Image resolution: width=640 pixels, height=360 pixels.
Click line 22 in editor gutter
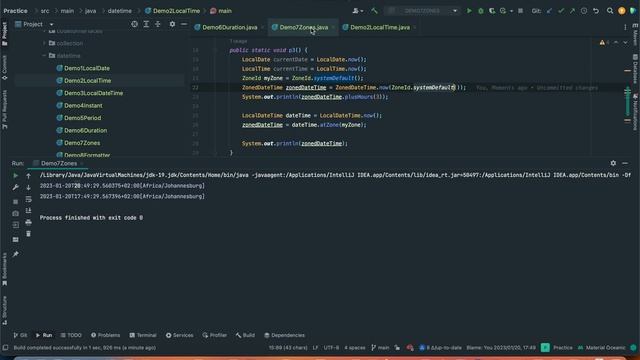(196, 88)
